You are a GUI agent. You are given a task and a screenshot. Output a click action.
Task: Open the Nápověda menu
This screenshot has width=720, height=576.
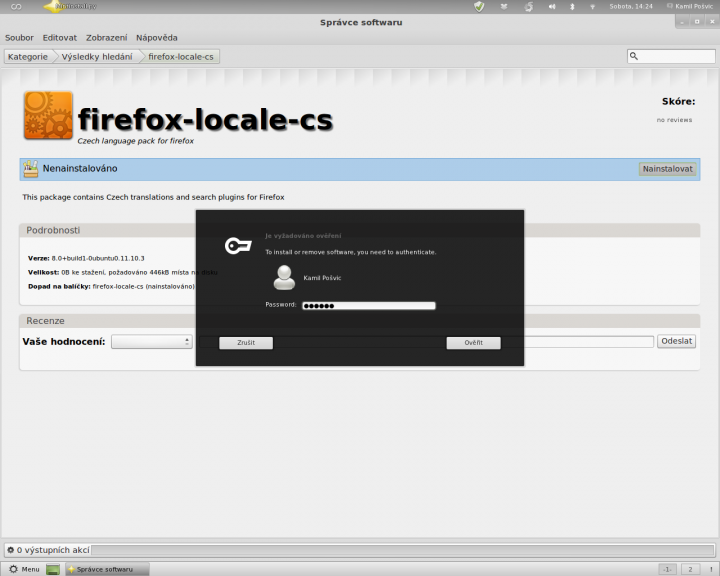[157, 38]
